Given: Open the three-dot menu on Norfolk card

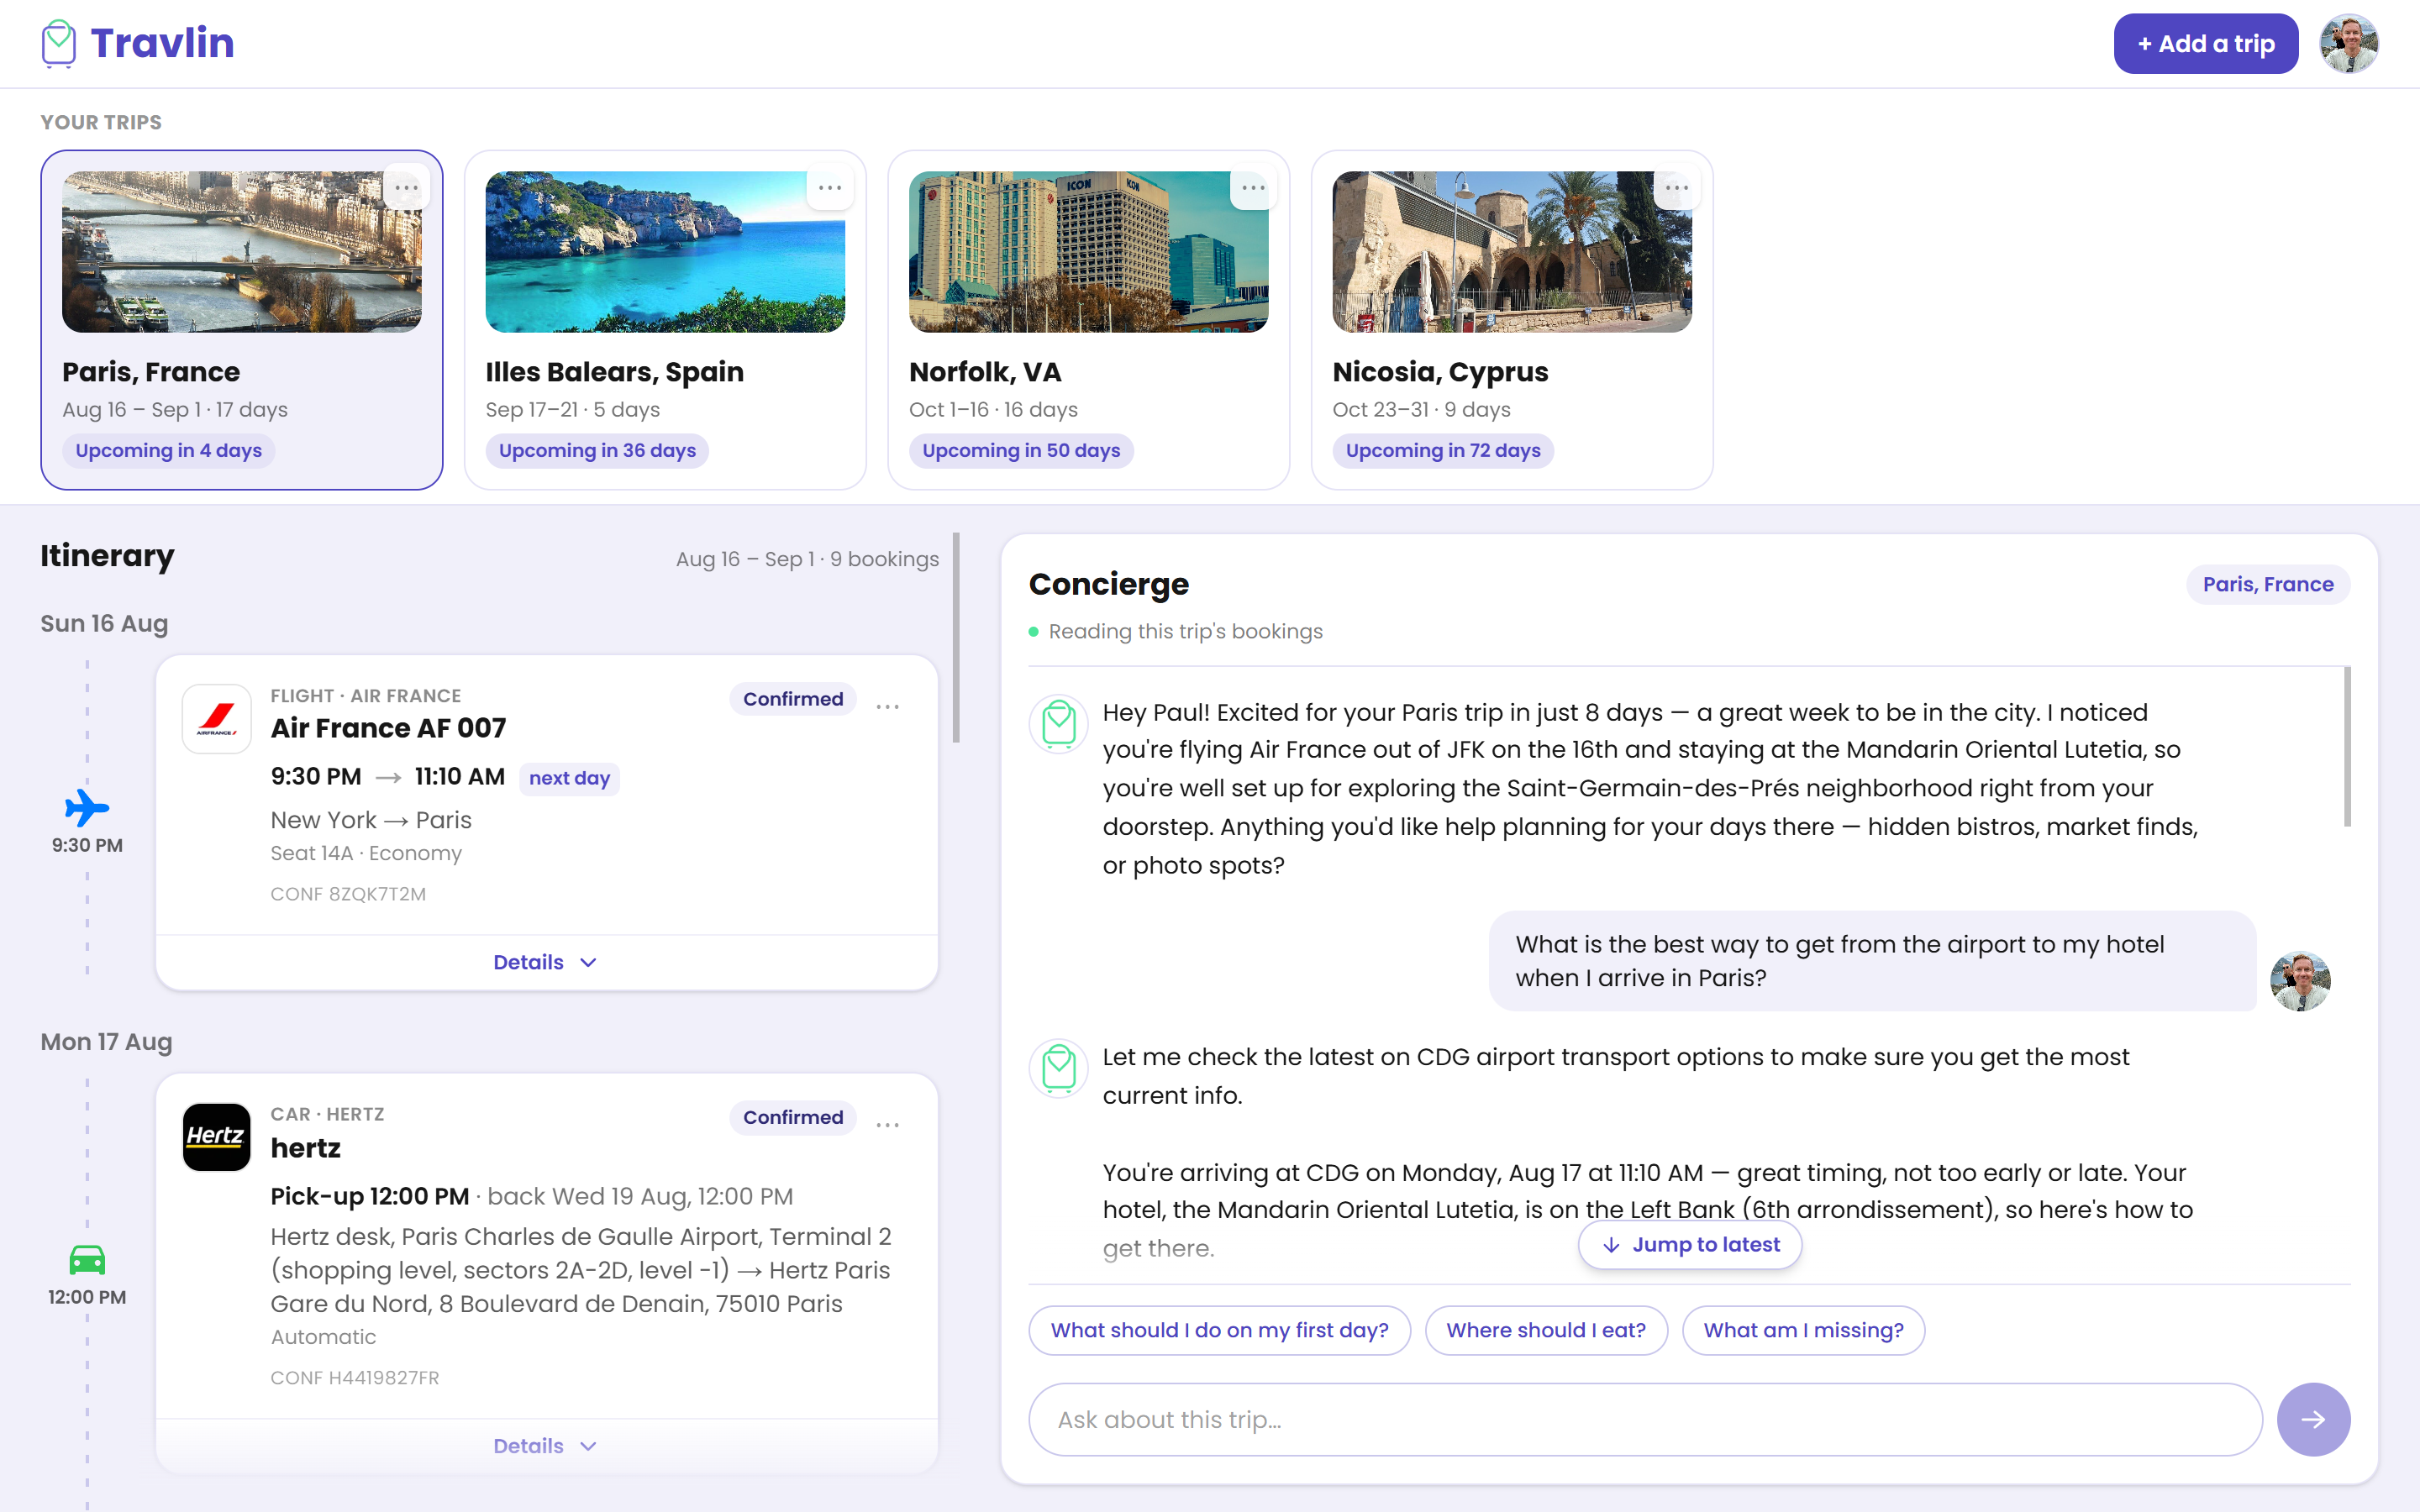Looking at the screenshot, I should [1253, 188].
